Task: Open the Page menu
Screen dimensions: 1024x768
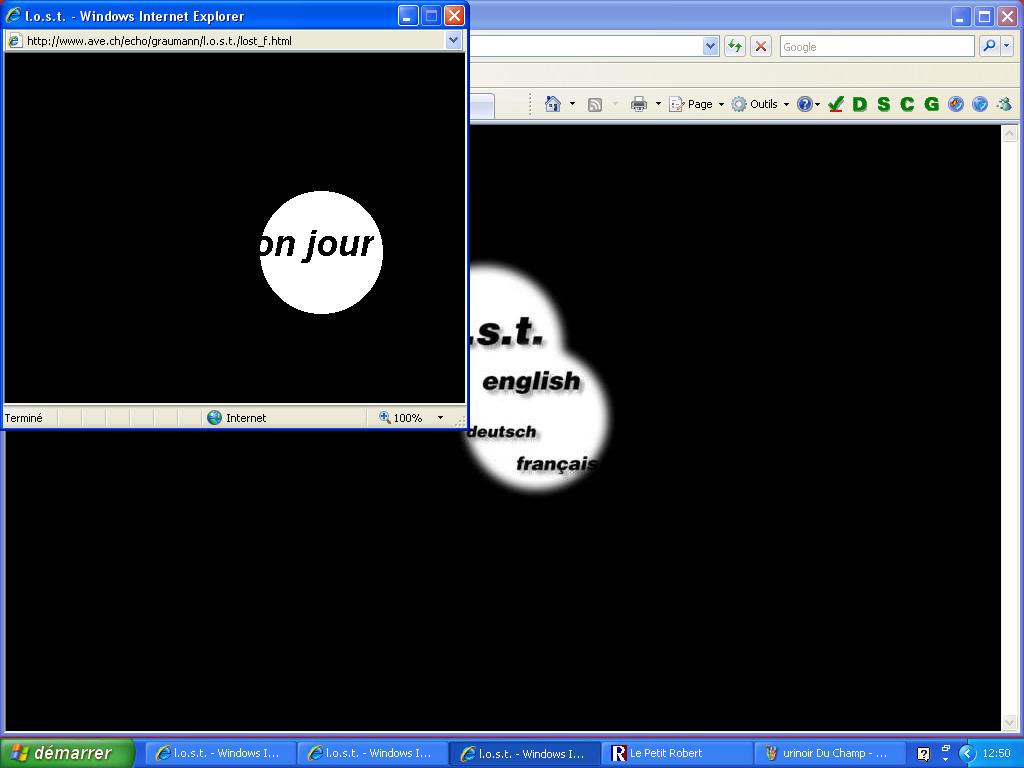Action: pos(699,104)
